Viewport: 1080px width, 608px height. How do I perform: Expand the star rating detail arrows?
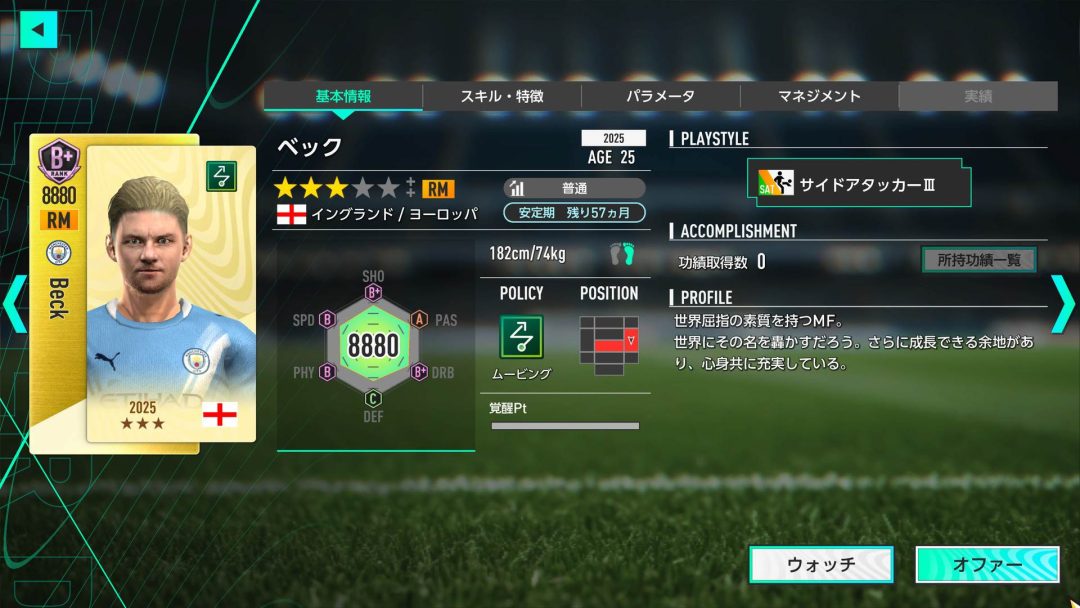coord(411,187)
